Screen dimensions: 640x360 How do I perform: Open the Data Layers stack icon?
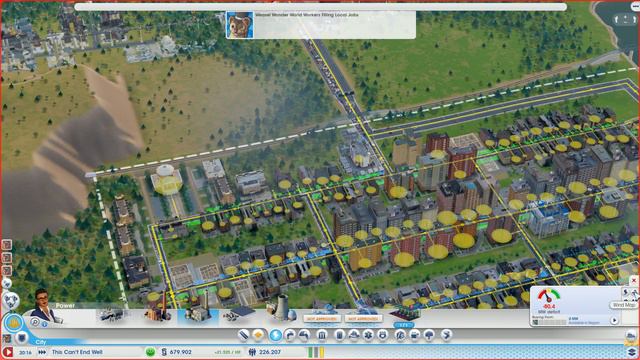[x=632, y=351]
